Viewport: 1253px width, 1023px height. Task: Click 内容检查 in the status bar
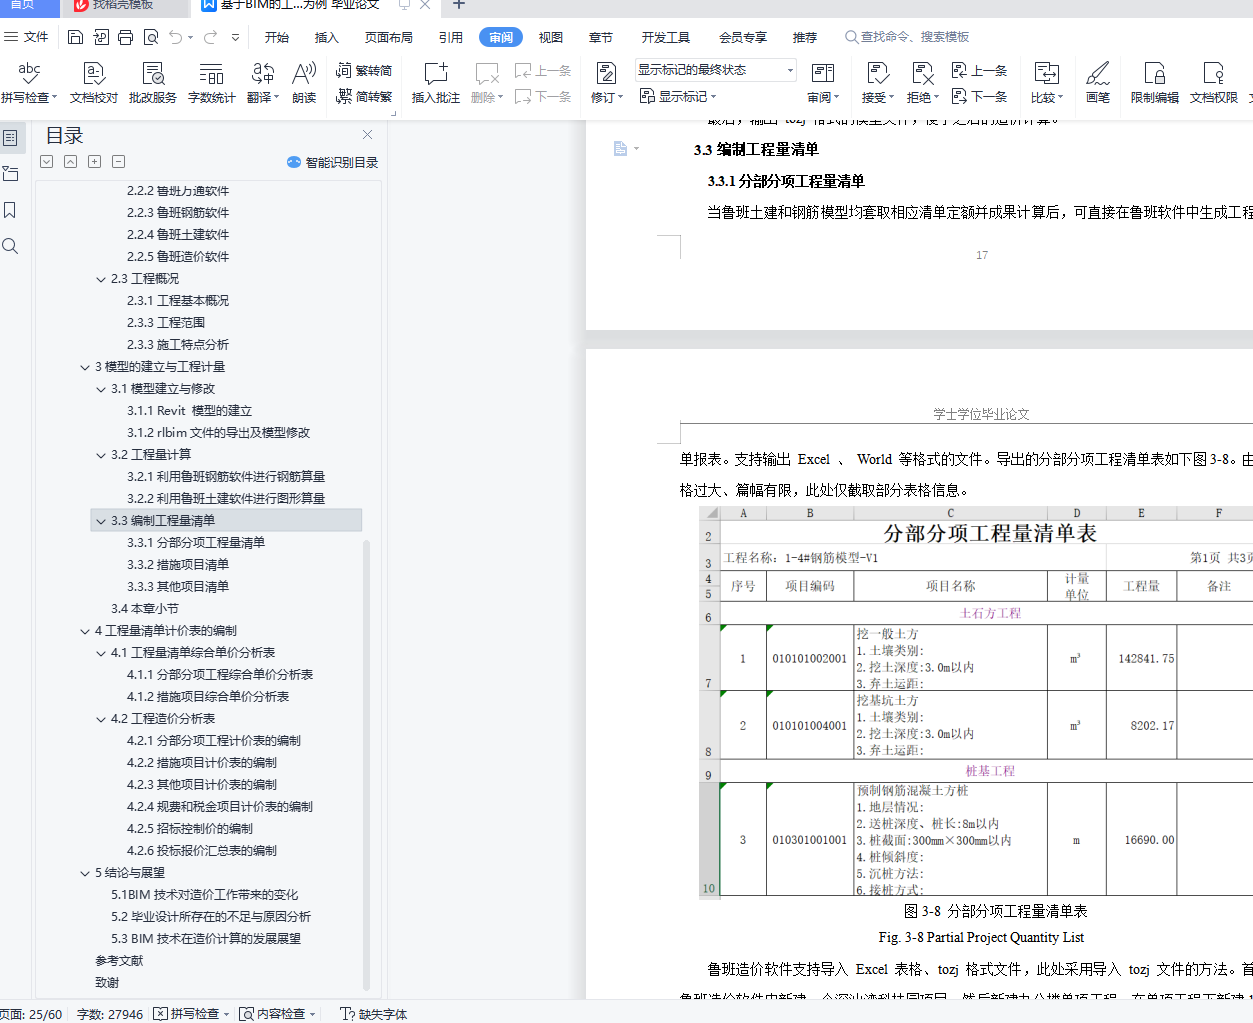(277, 1014)
